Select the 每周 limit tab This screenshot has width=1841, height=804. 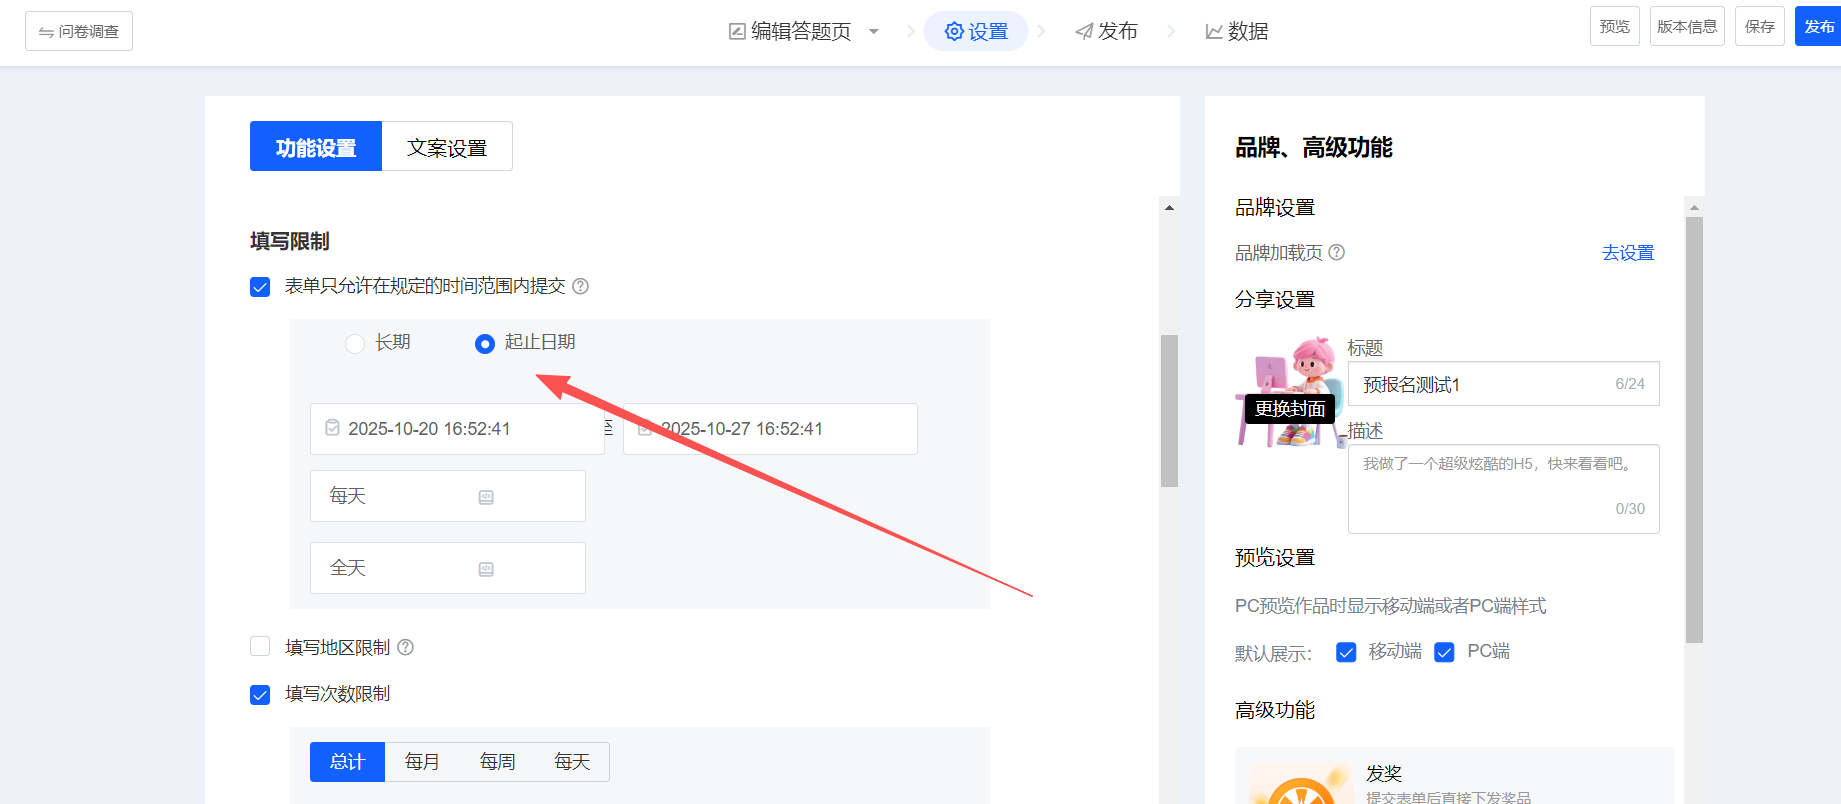click(497, 762)
